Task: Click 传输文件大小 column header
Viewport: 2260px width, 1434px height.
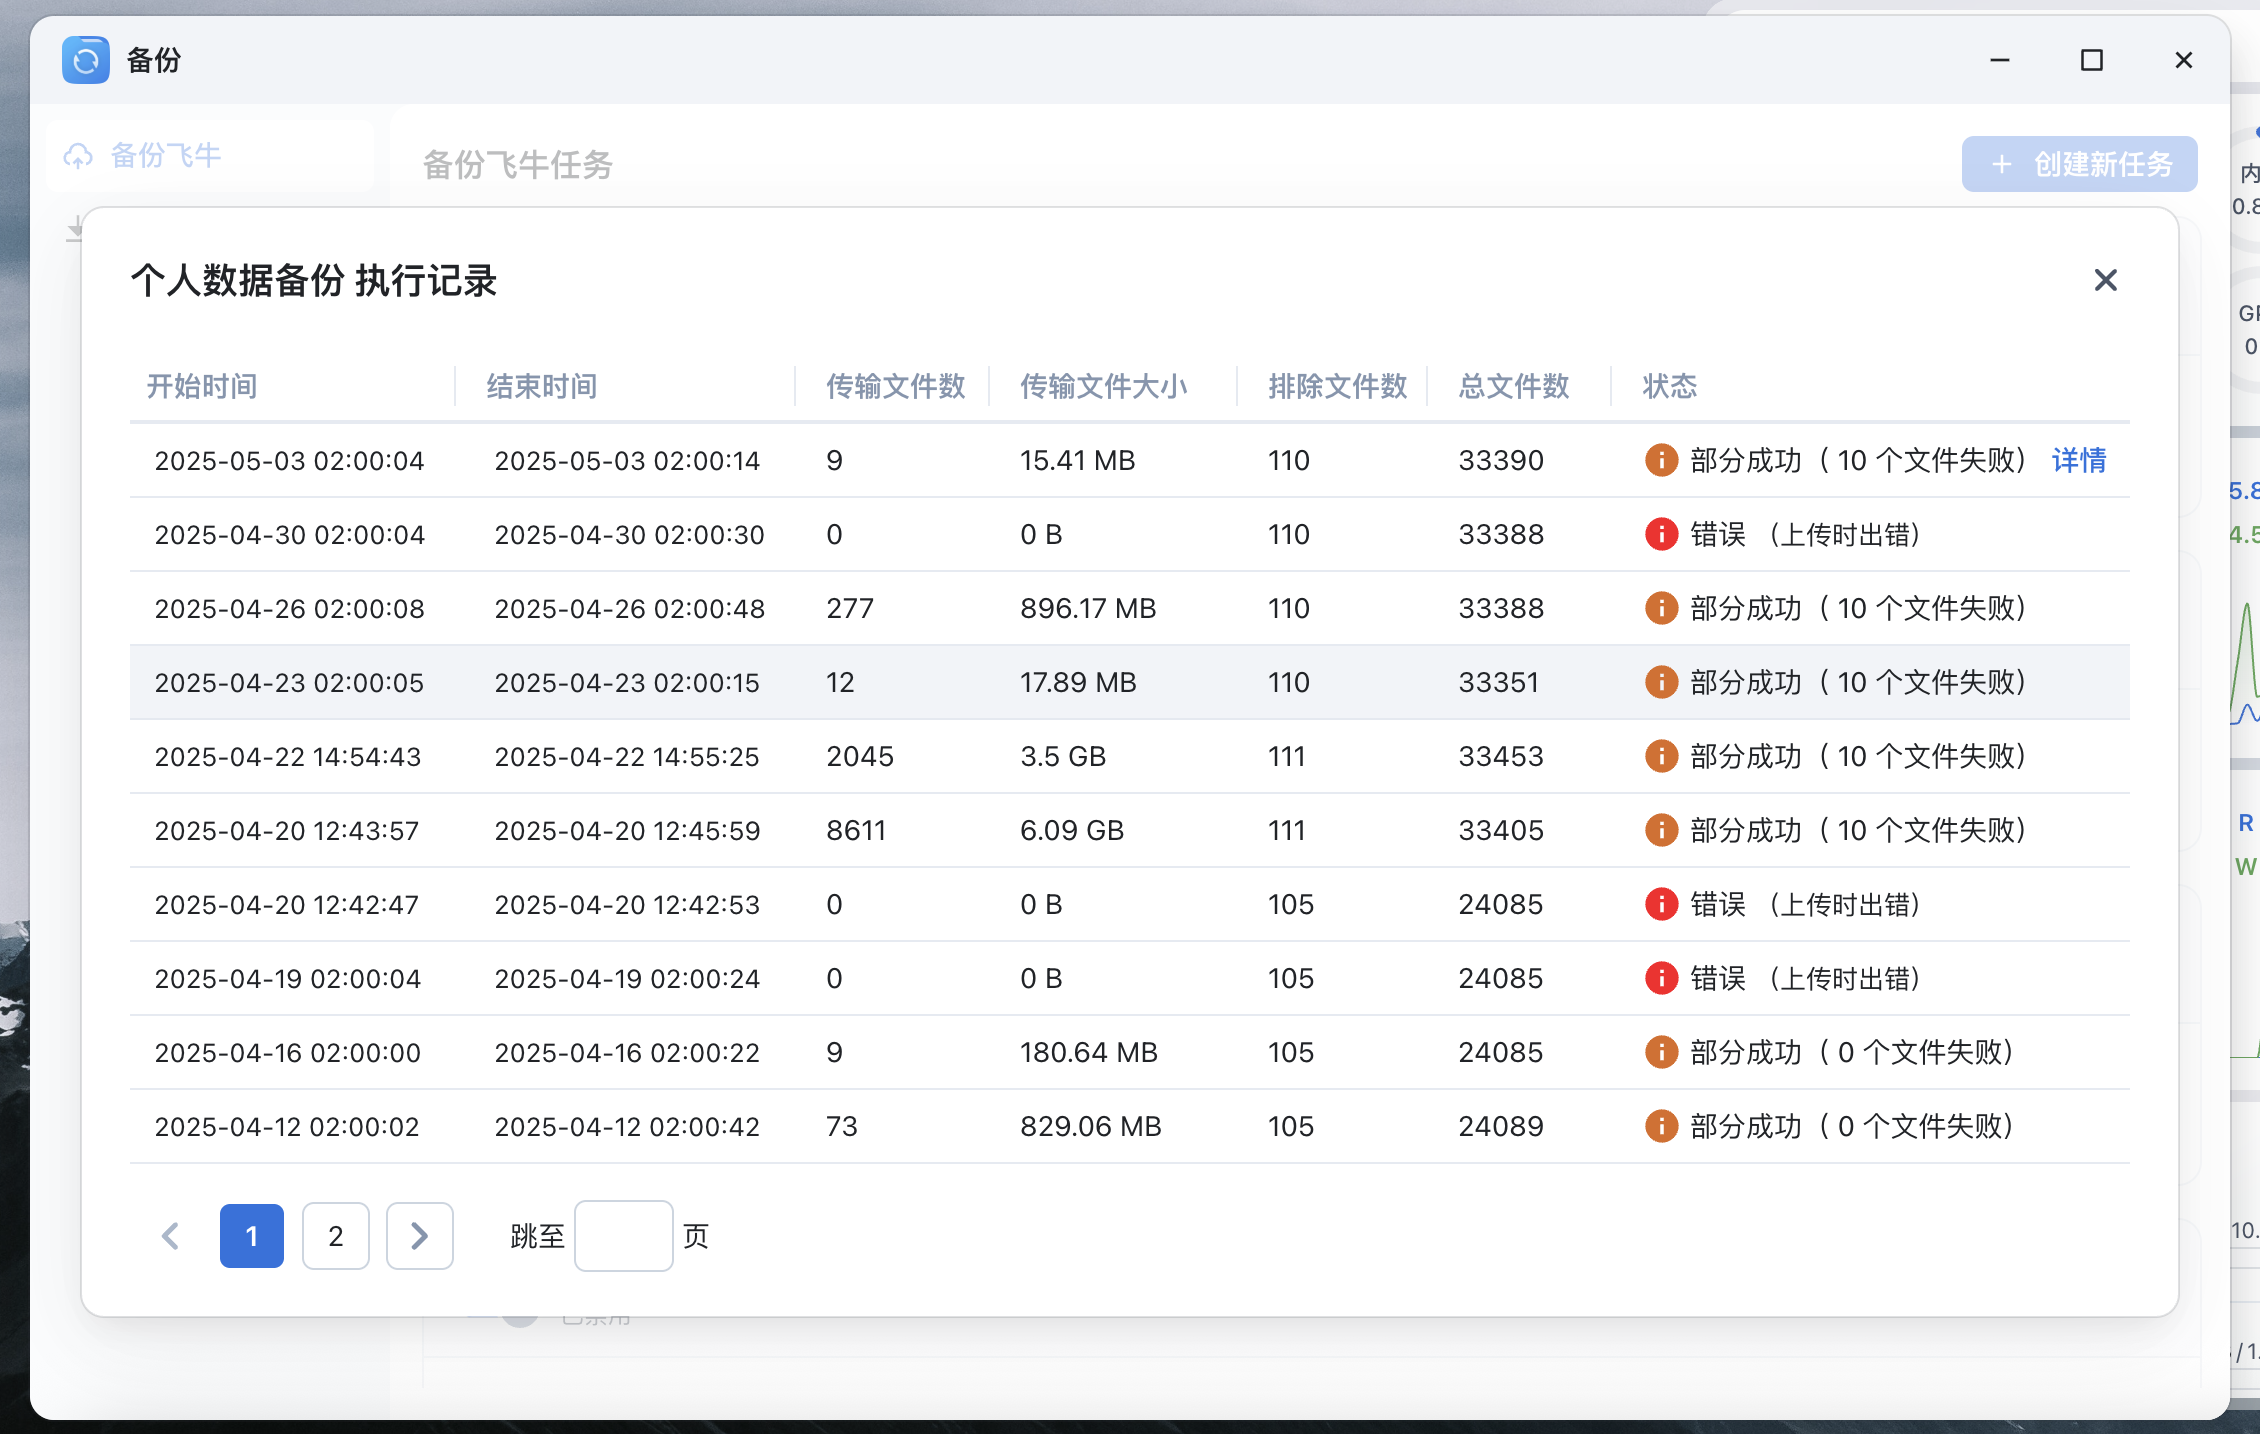Action: click(x=1103, y=386)
